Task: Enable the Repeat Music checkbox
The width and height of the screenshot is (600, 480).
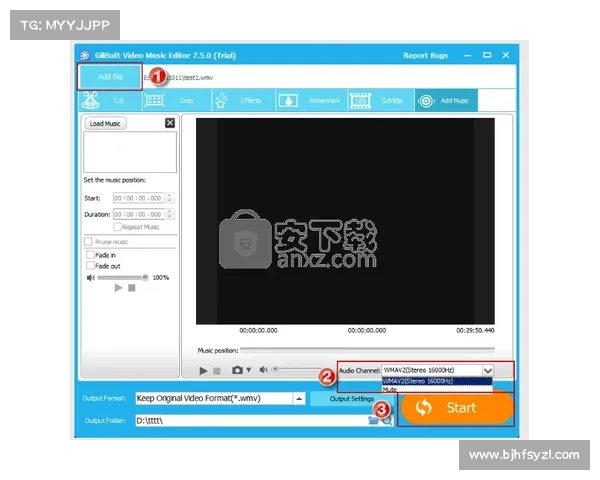Action: [x=117, y=227]
